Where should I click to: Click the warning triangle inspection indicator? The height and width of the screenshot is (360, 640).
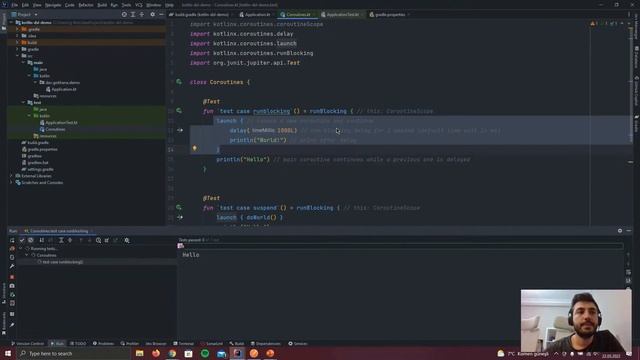click(593, 24)
